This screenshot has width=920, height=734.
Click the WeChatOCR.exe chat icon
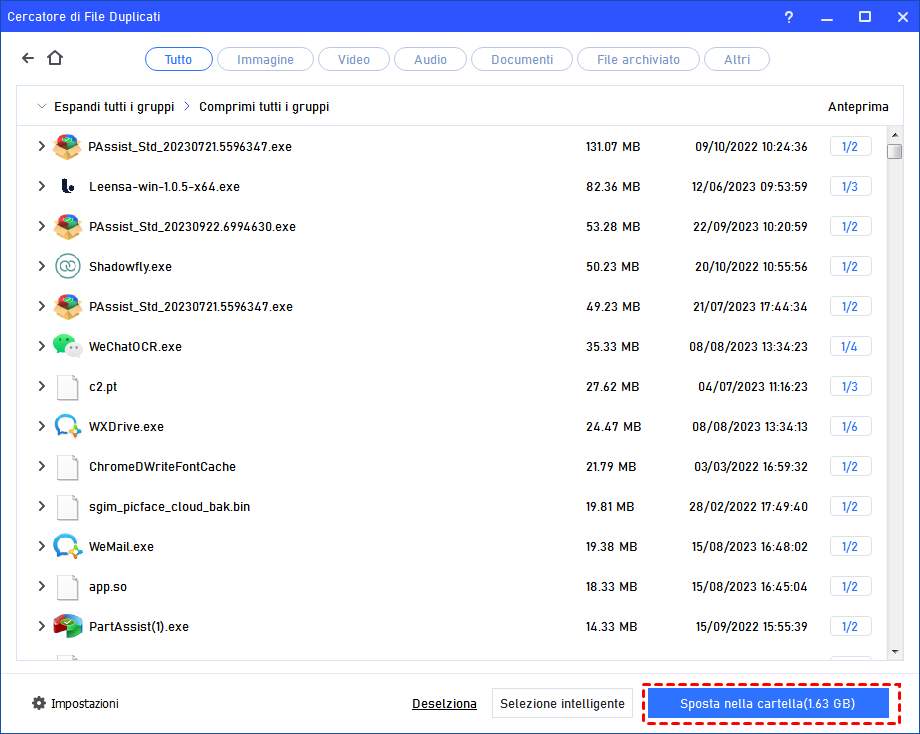point(67,346)
